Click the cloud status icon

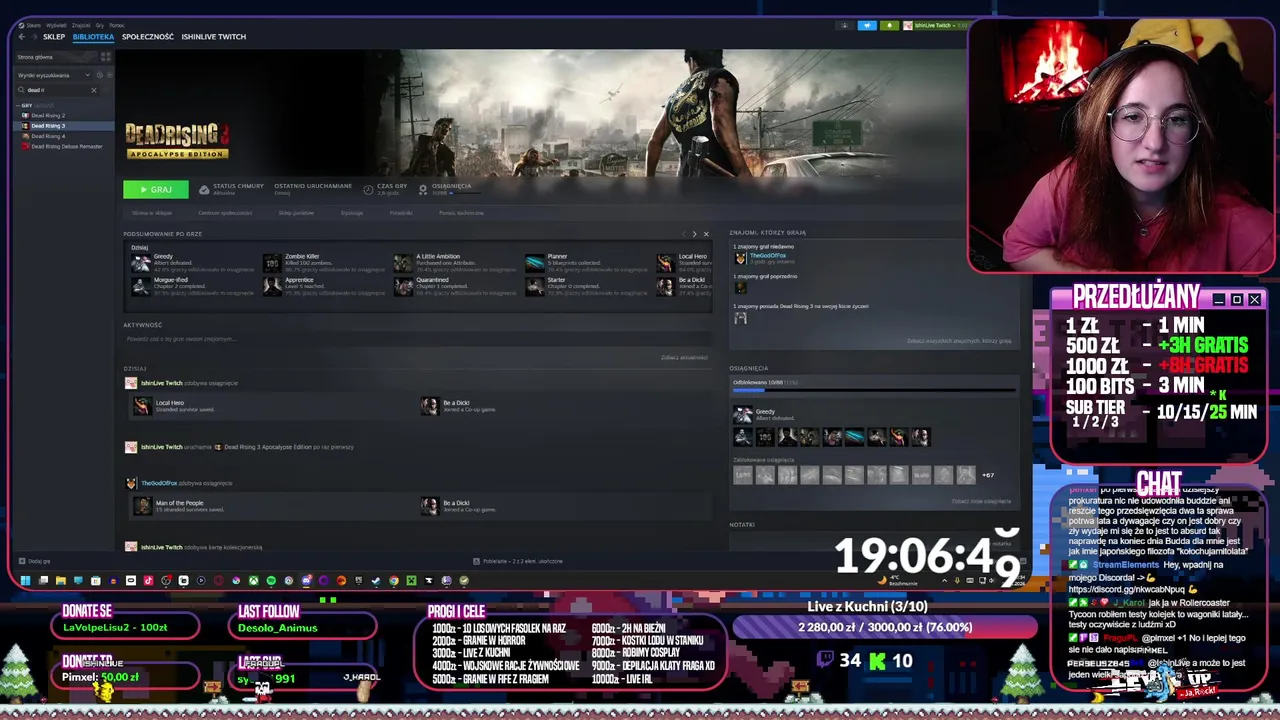point(204,189)
